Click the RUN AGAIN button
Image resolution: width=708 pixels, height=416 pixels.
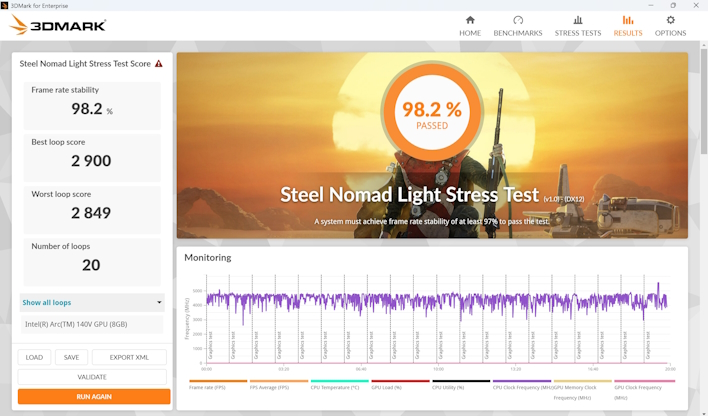click(94, 397)
